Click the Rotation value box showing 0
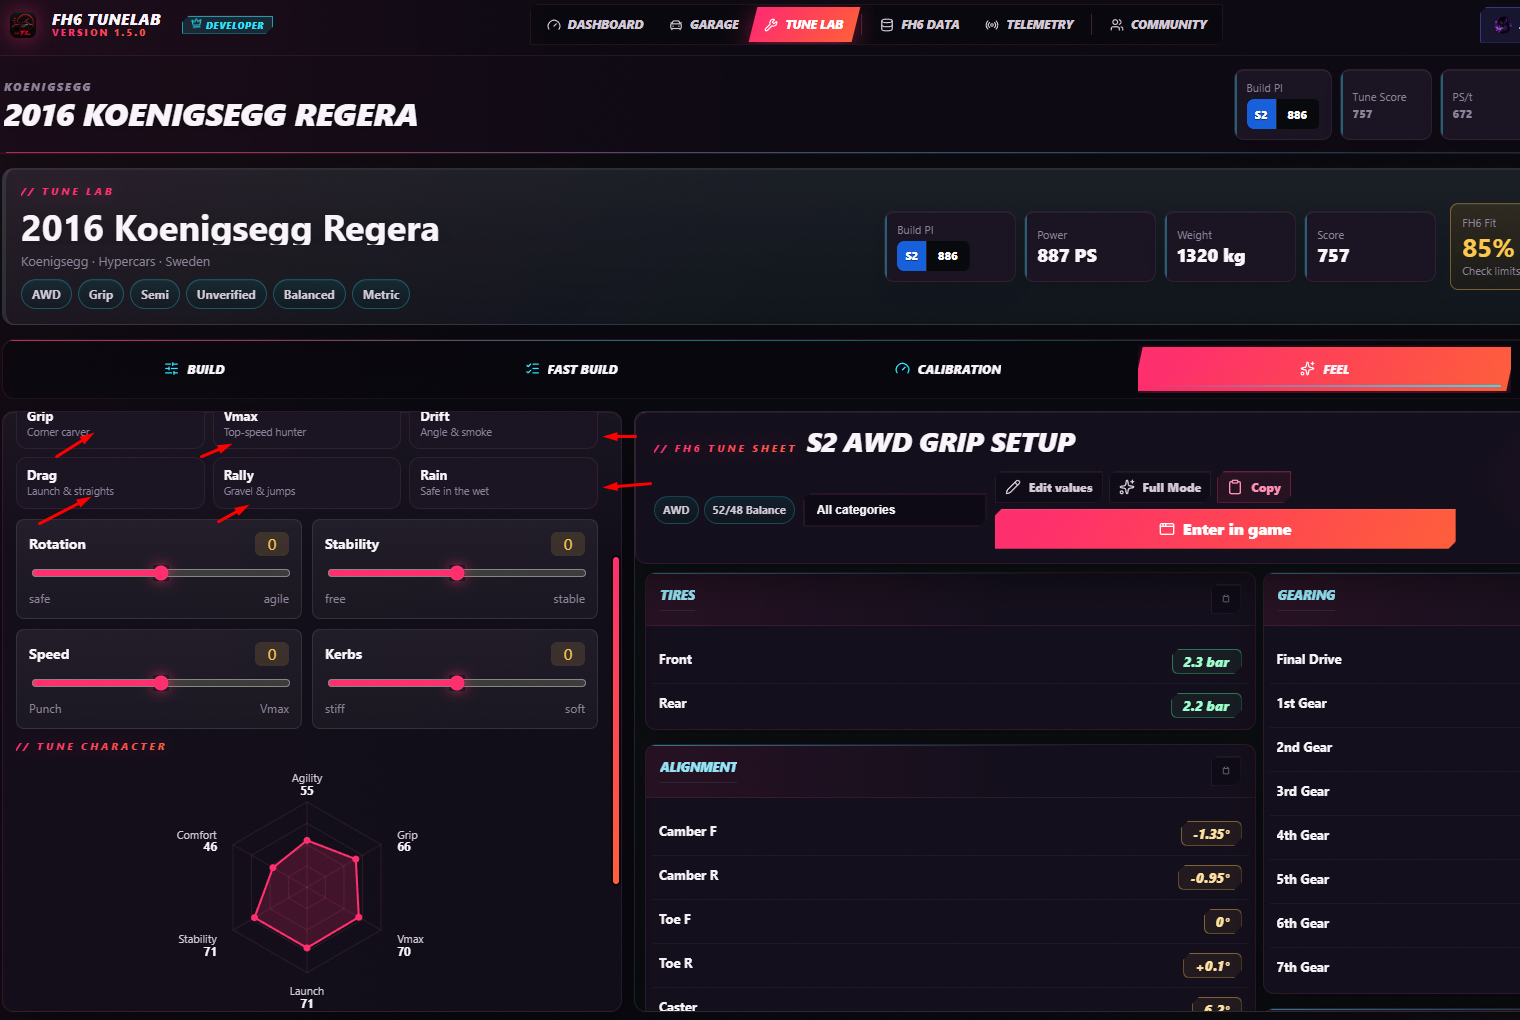The height and width of the screenshot is (1020, 1520). 272,544
